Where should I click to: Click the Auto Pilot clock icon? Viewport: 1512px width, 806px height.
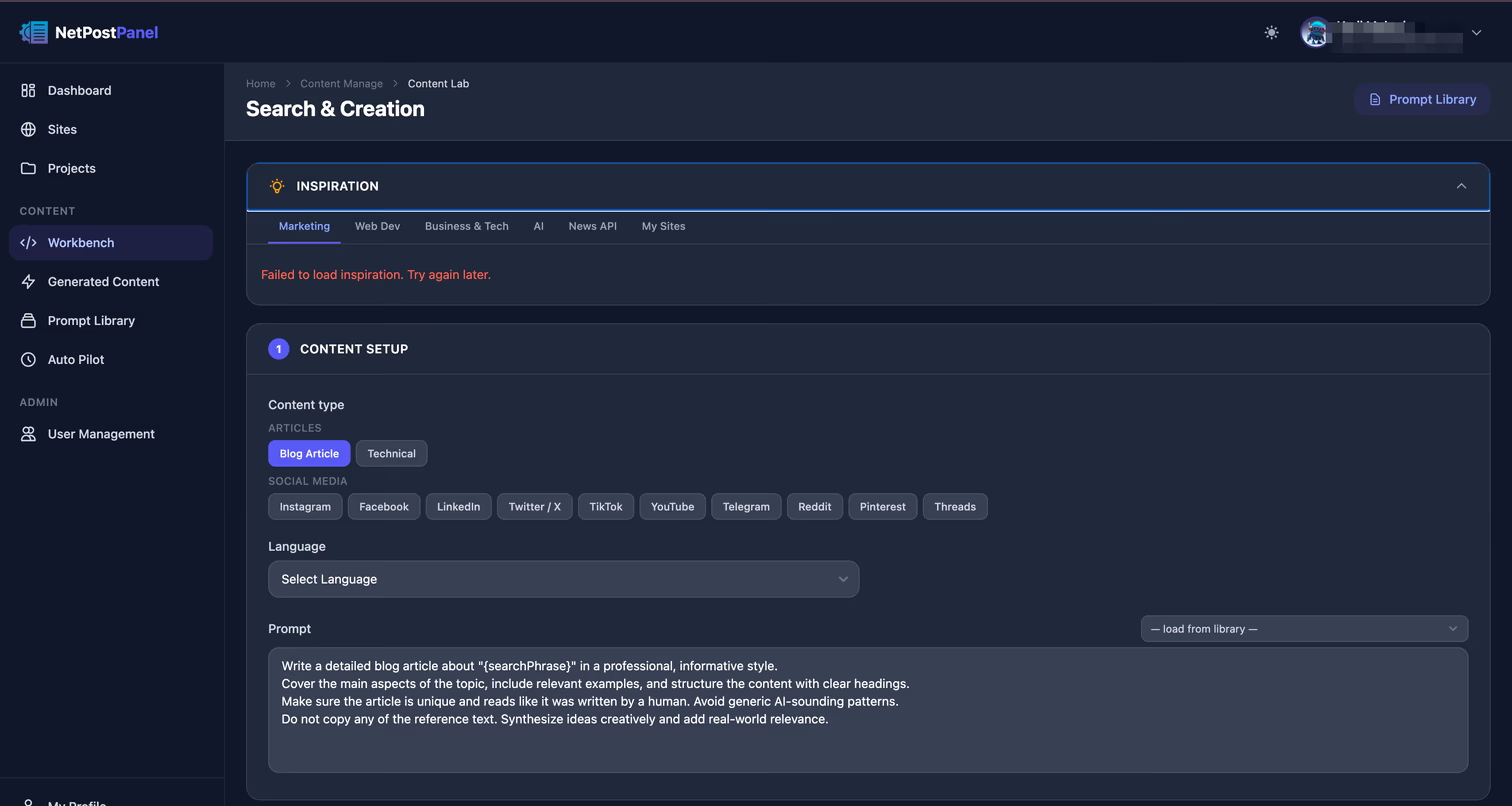28,360
